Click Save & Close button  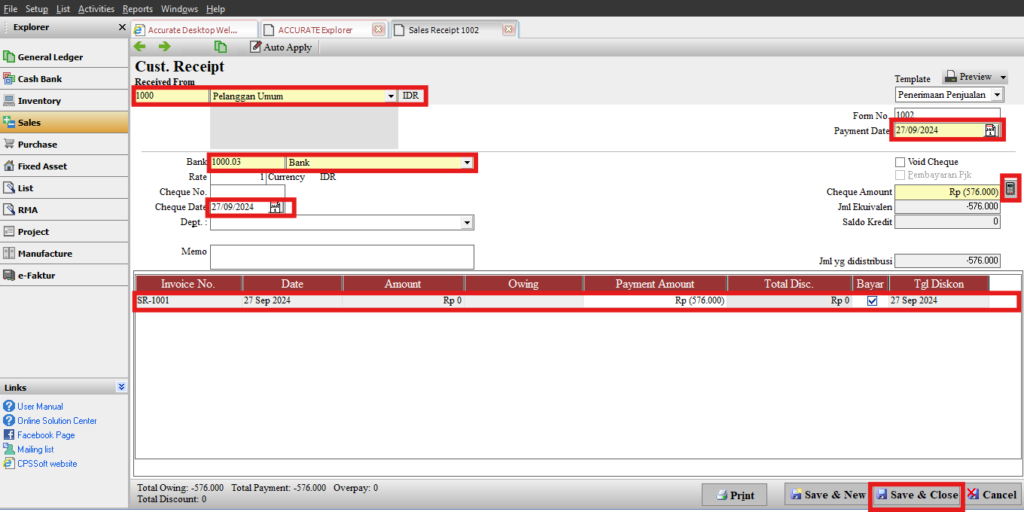pyautogui.click(x=917, y=495)
